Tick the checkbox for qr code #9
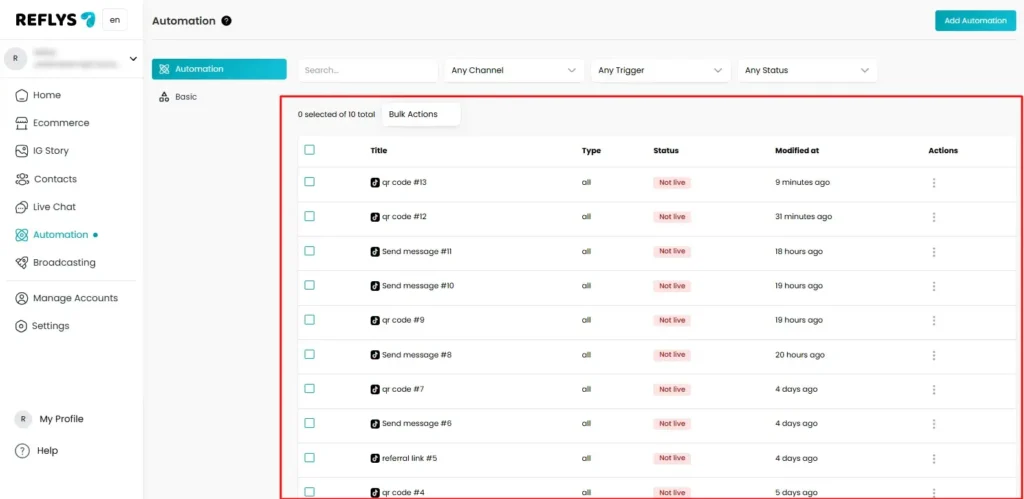1024x499 pixels. click(310, 319)
